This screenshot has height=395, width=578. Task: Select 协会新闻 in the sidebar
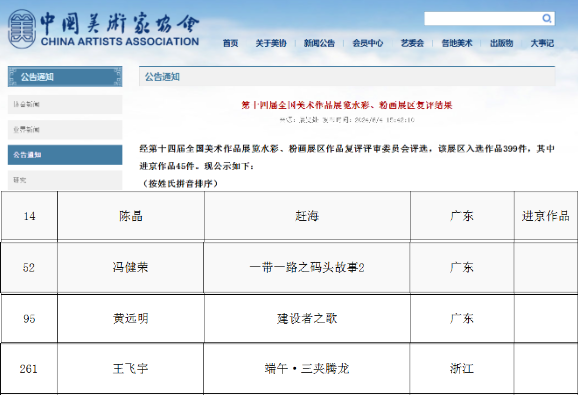65,104
